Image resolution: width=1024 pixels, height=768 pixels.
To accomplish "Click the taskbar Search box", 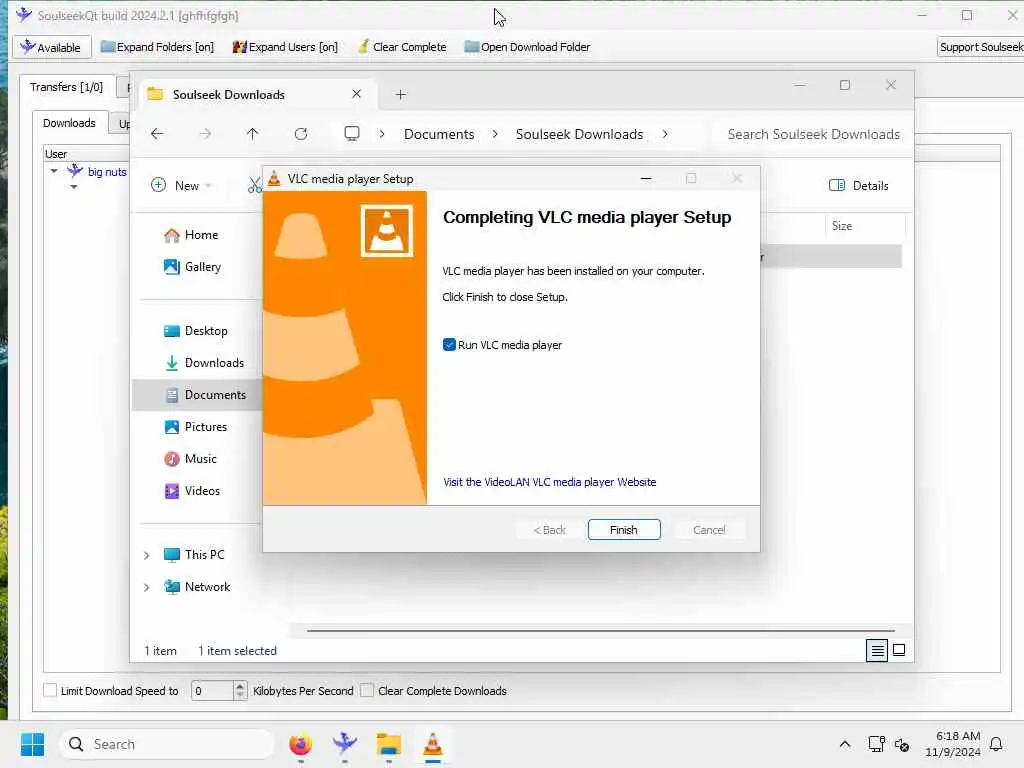I will (x=167, y=744).
